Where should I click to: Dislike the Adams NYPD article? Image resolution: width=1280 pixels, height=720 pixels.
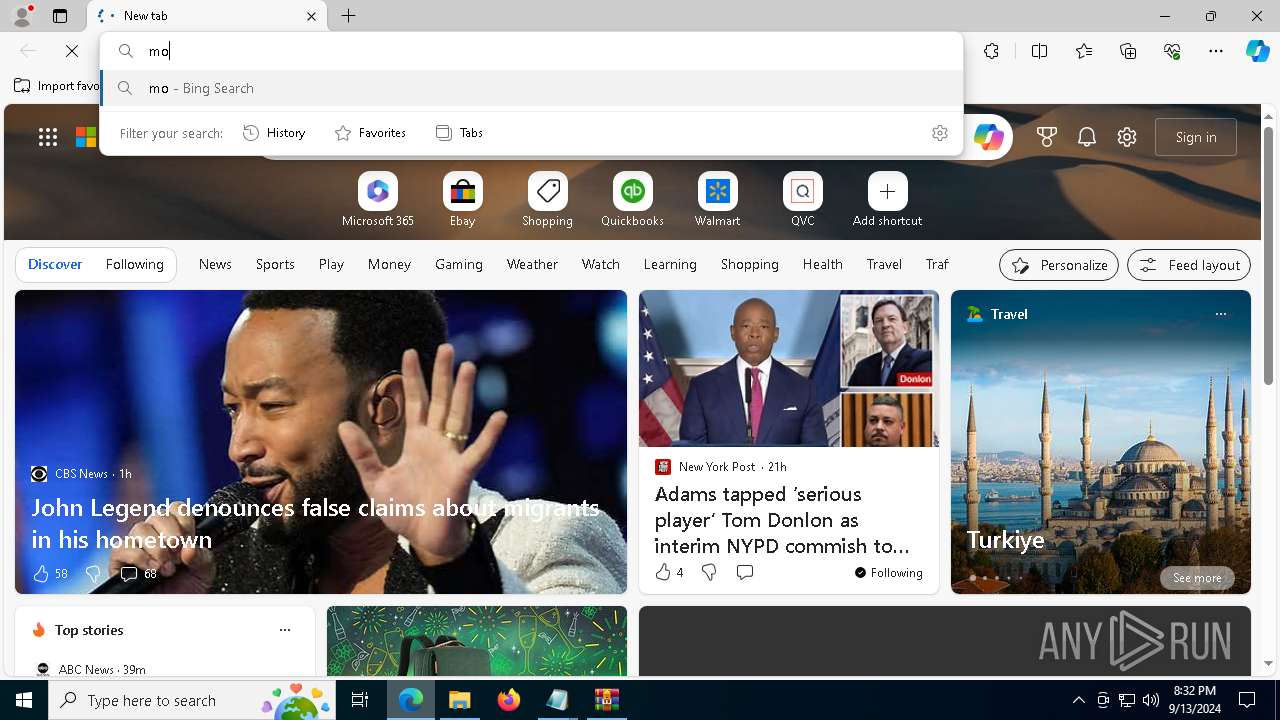click(x=709, y=572)
